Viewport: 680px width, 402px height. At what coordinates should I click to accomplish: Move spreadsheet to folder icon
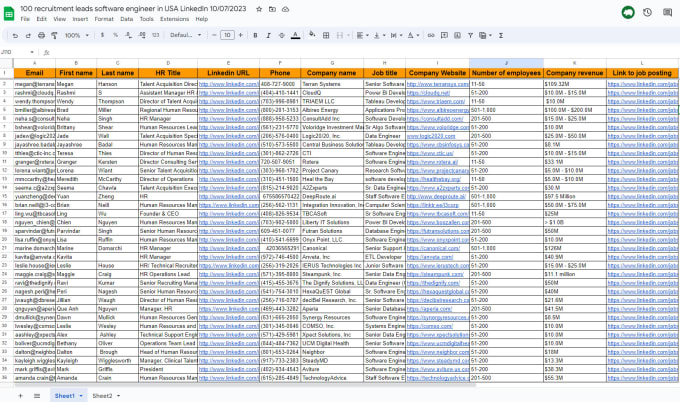[x=272, y=9]
